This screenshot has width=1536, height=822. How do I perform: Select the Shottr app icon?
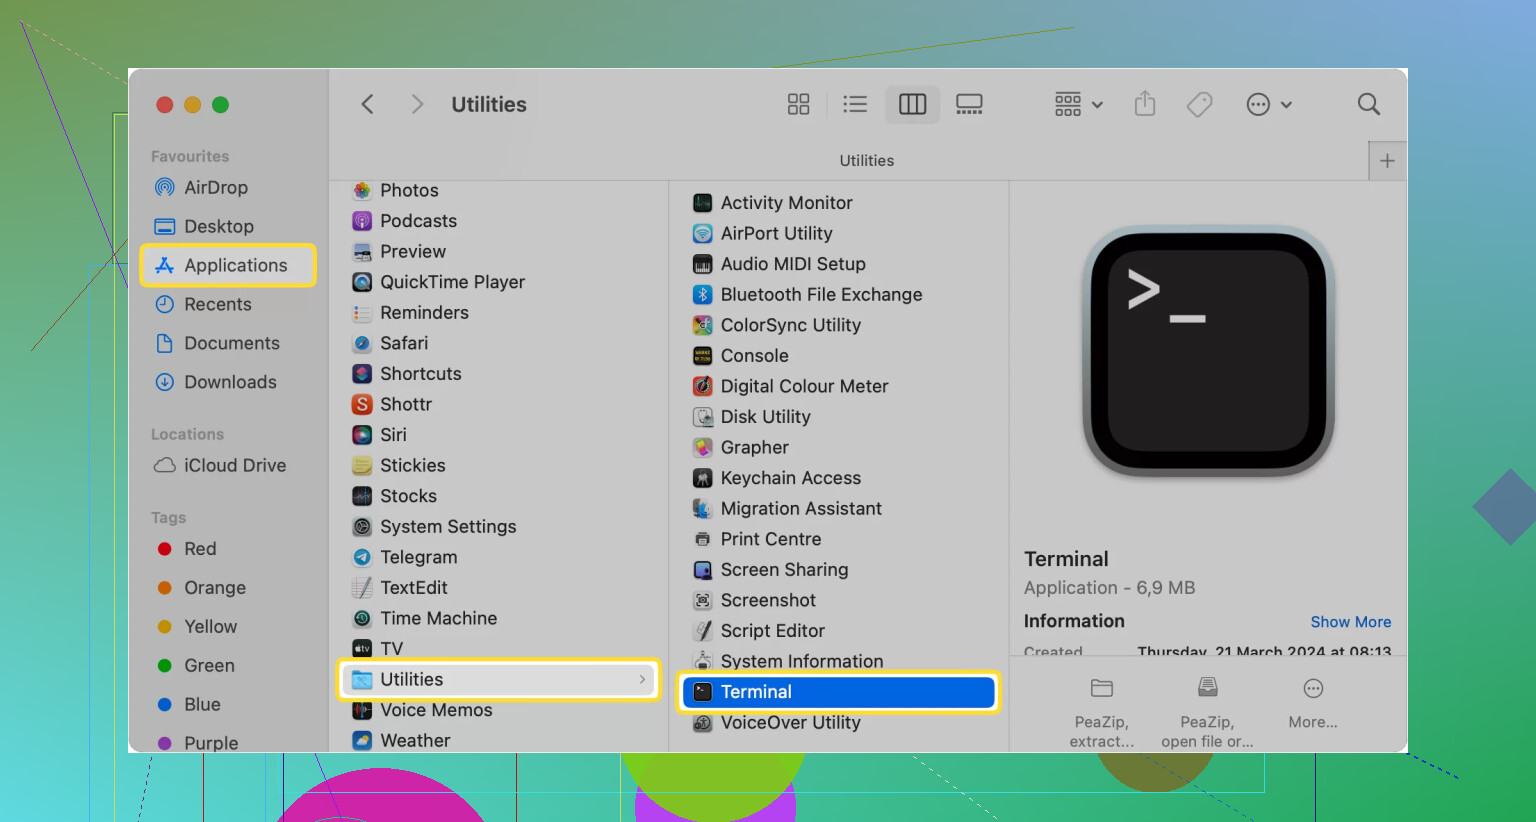point(362,405)
